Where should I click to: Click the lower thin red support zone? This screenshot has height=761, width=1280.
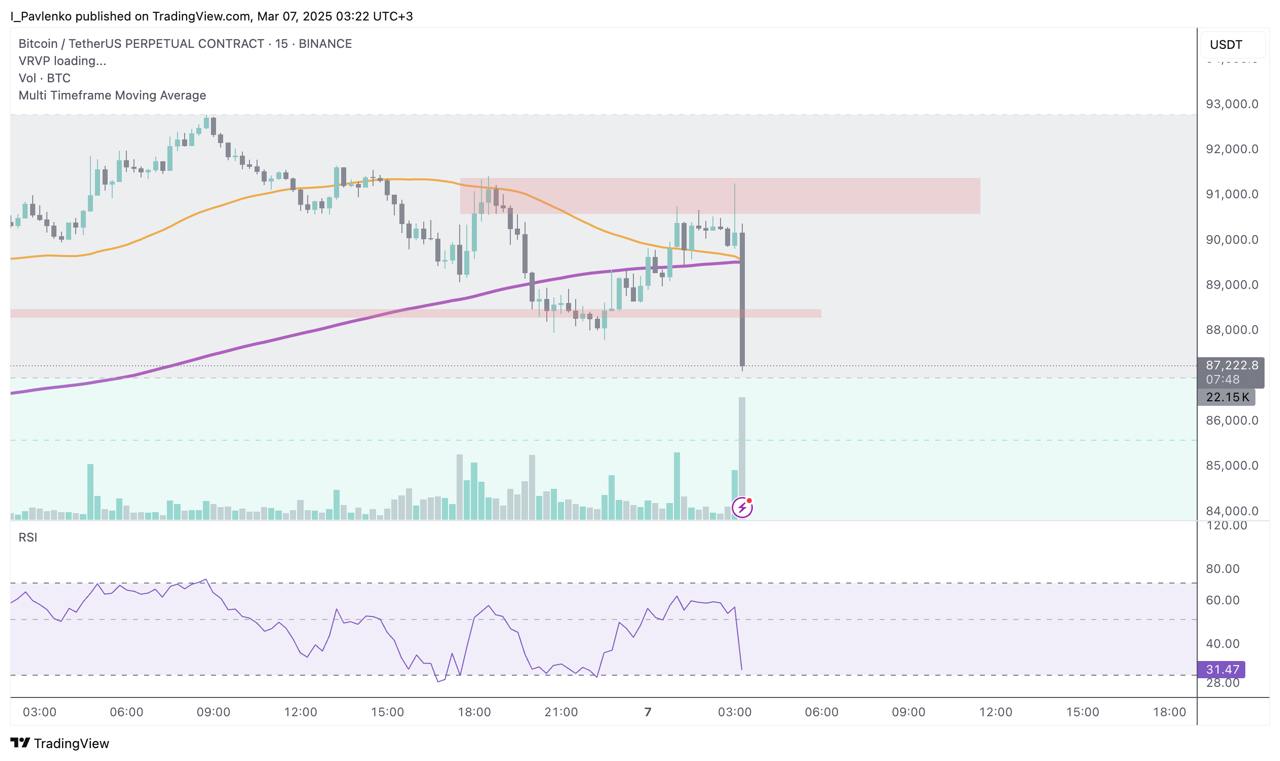click(415, 314)
